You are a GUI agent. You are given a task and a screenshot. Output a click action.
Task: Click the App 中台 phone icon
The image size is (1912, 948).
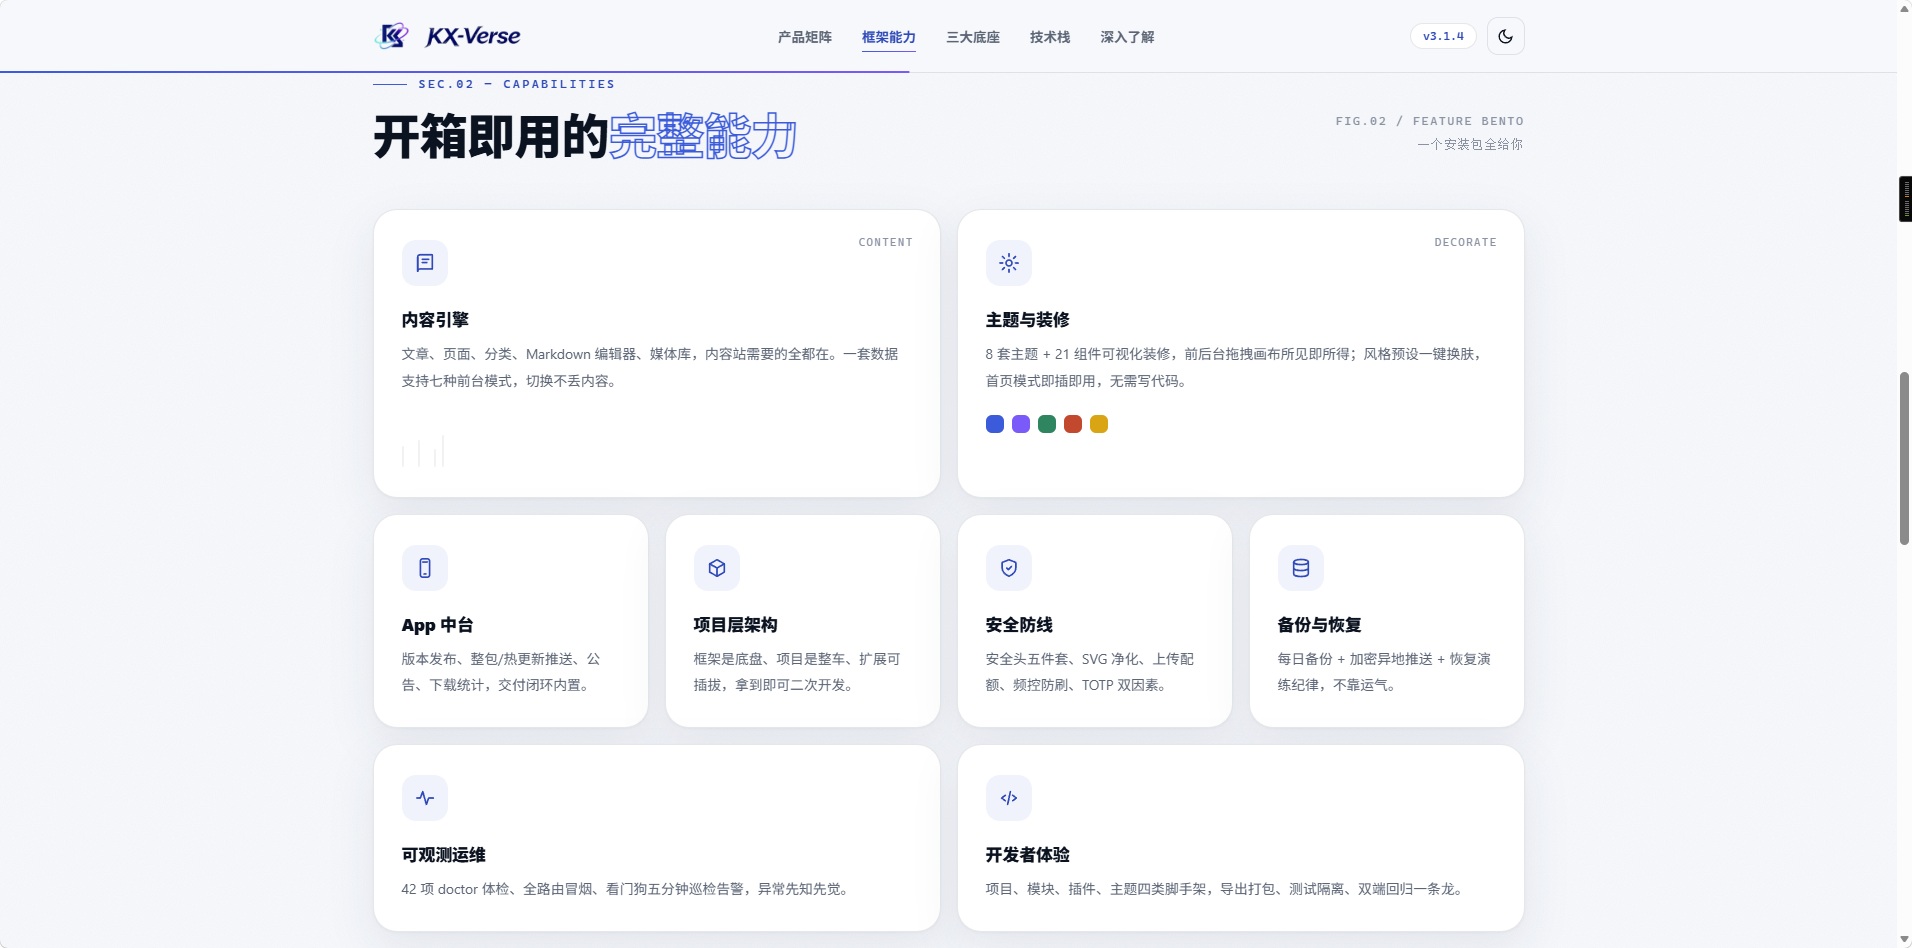point(425,568)
